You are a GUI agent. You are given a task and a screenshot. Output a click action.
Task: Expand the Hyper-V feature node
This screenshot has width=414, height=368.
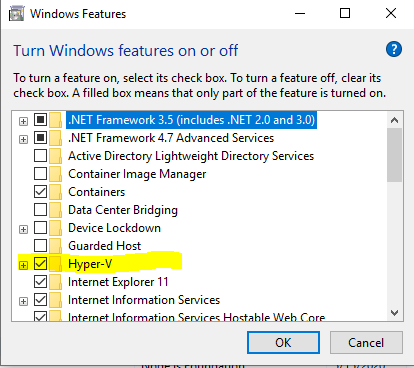tap(23, 265)
